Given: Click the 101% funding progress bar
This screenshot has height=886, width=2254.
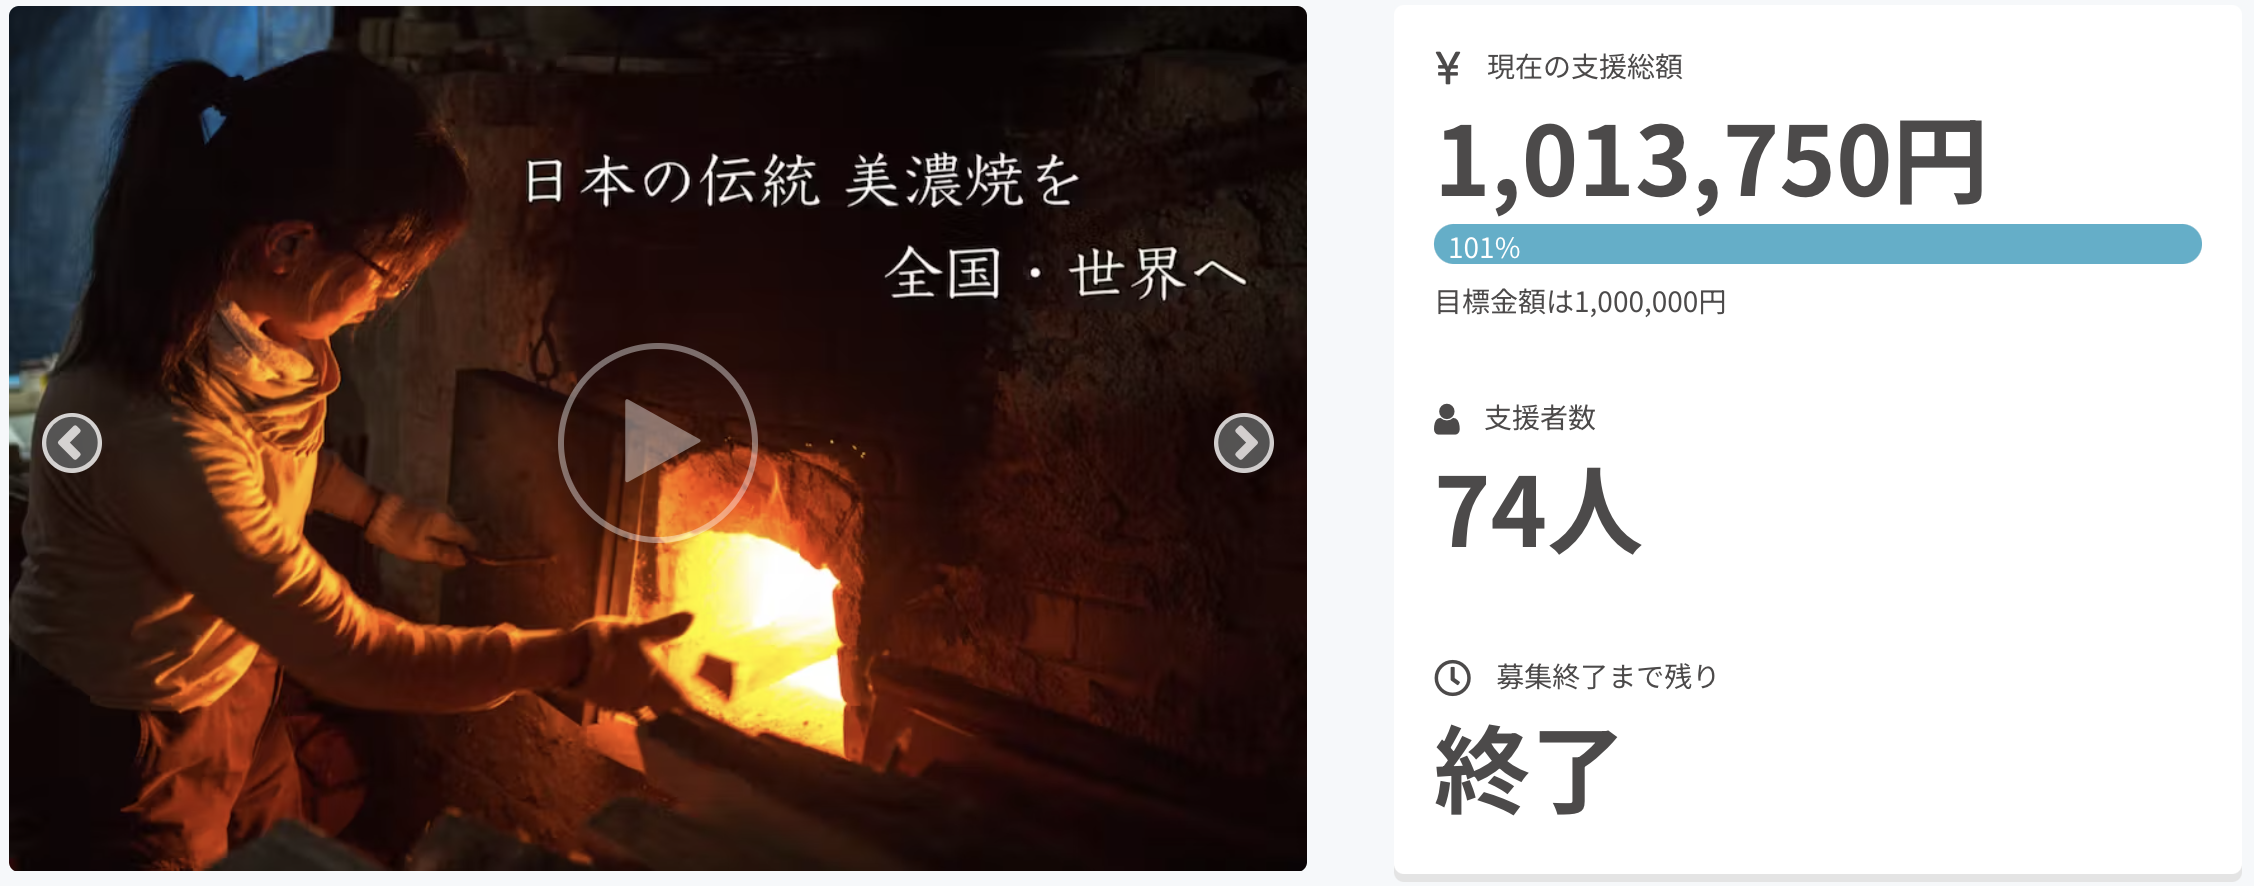Looking at the screenshot, I should 1817,245.
